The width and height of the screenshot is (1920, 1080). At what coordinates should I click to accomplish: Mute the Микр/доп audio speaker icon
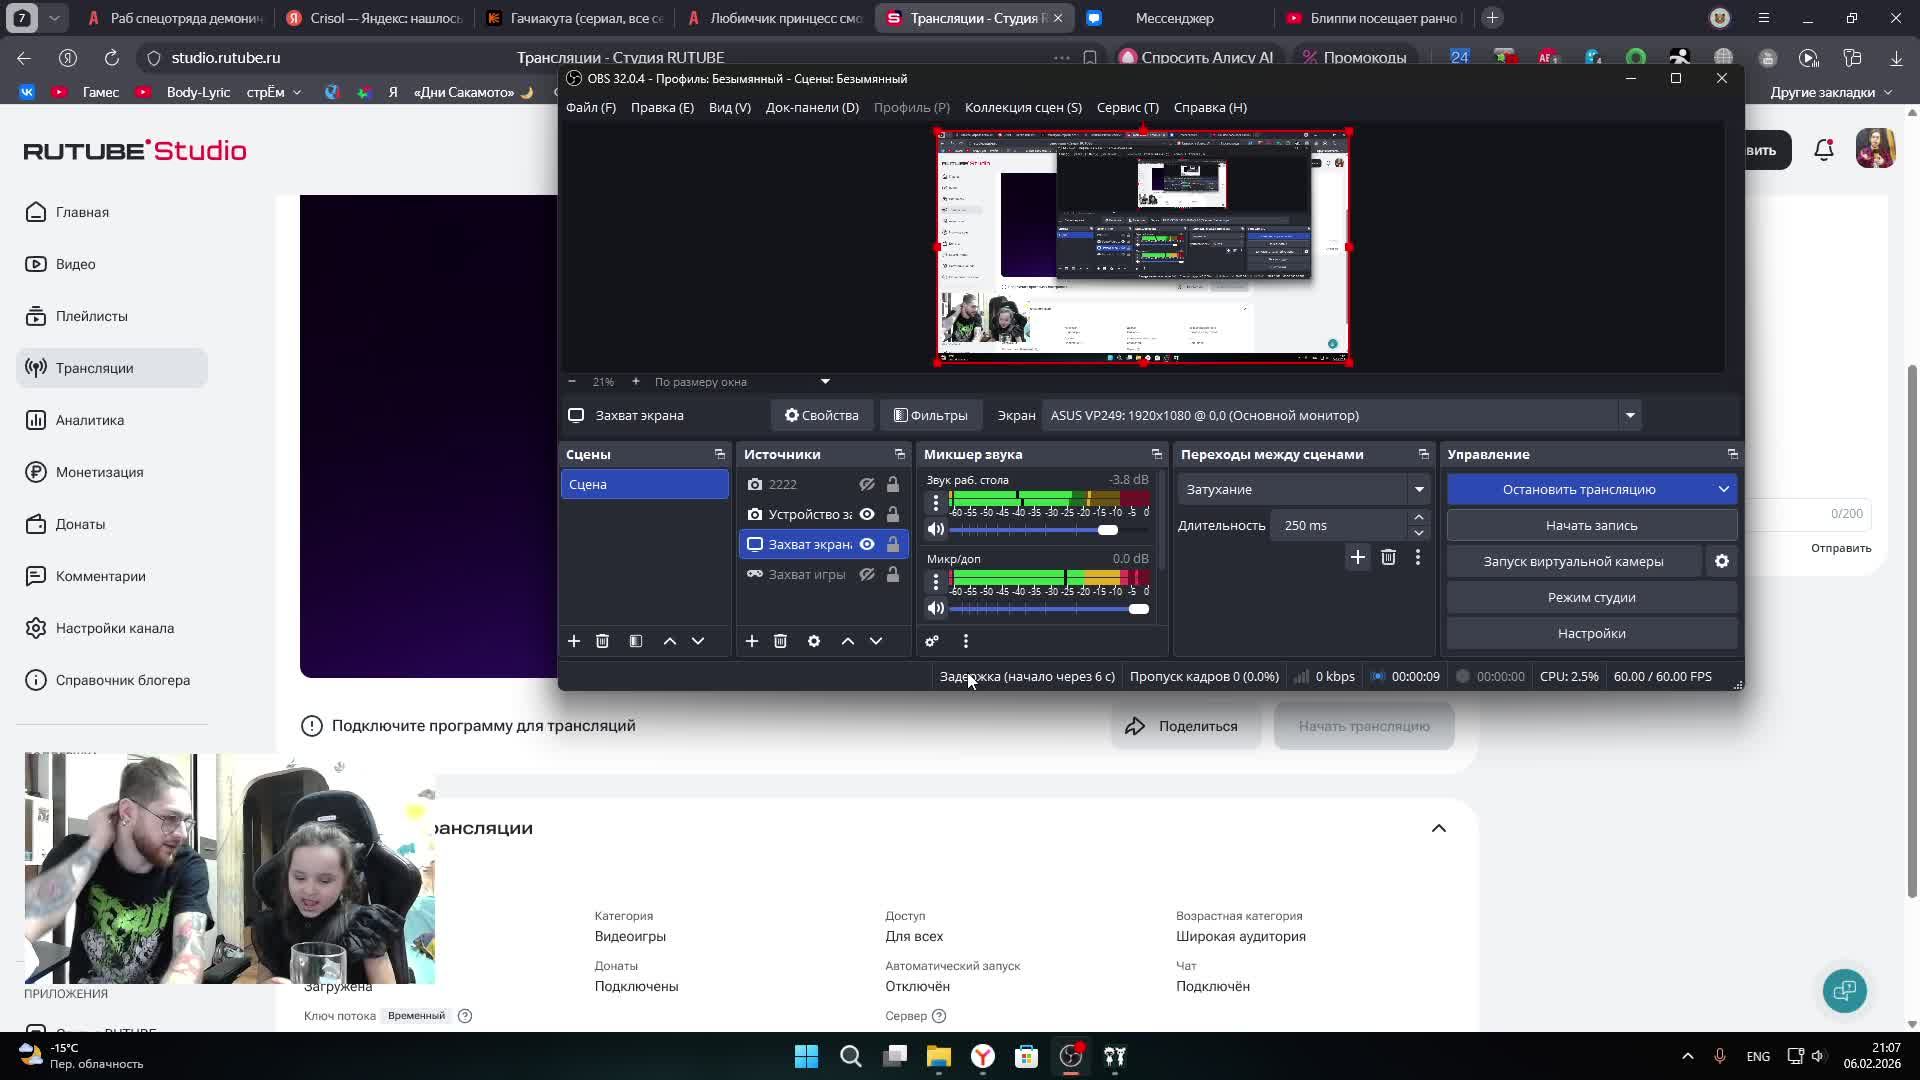coord(936,608)
